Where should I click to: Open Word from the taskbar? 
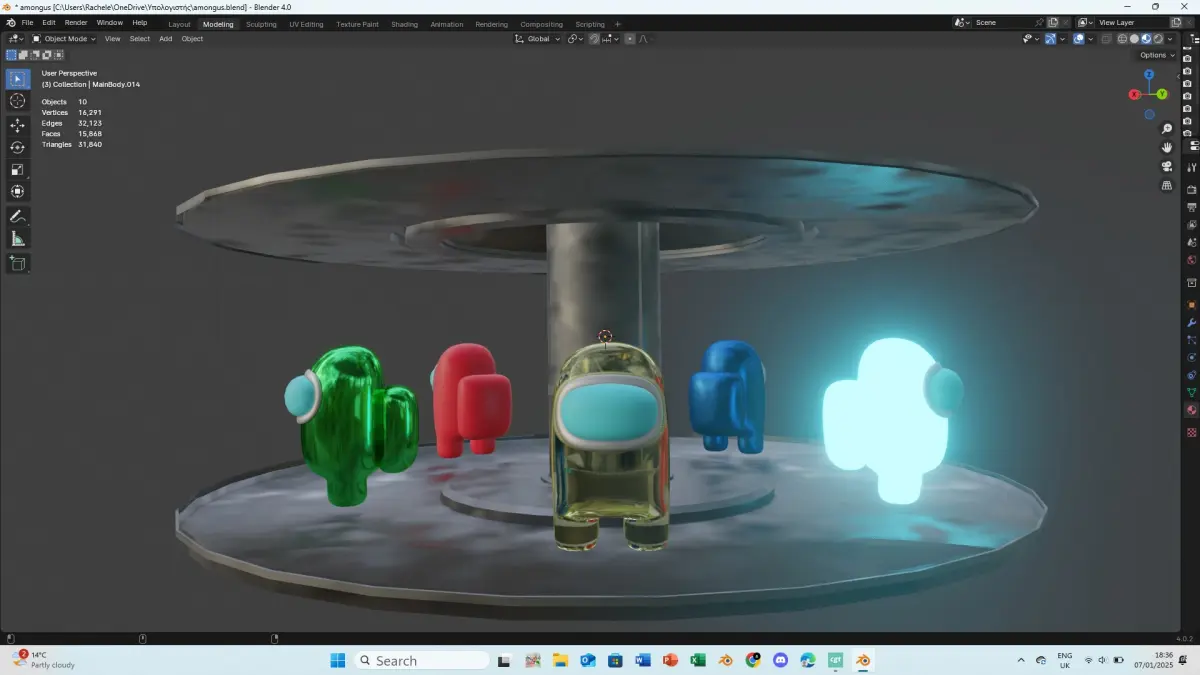[x=642, y=660]
